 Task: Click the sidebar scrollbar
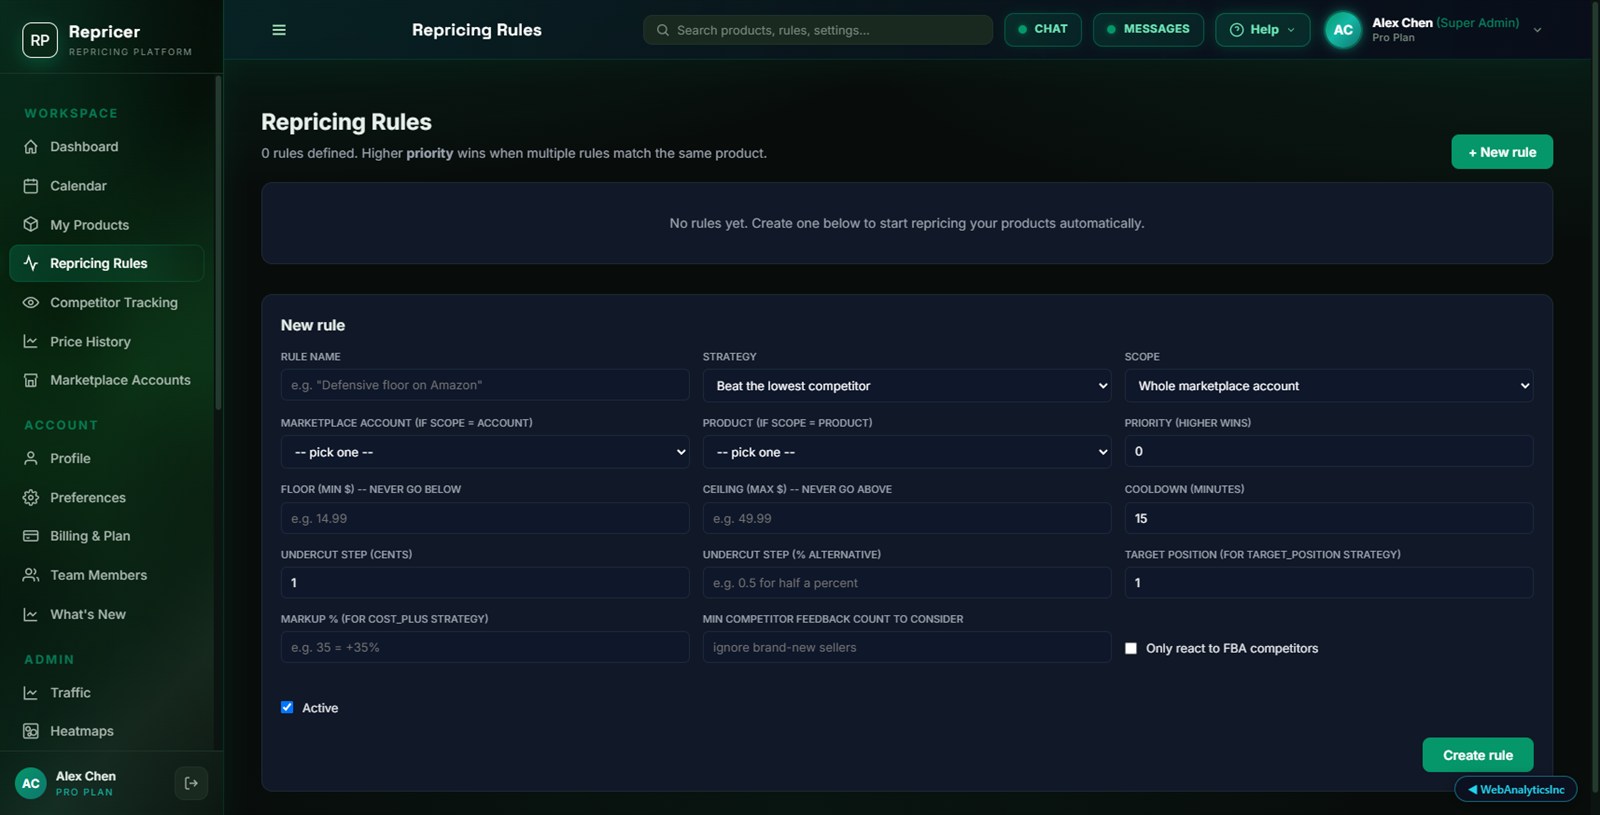pyautogui.click(x=218, y=242)
